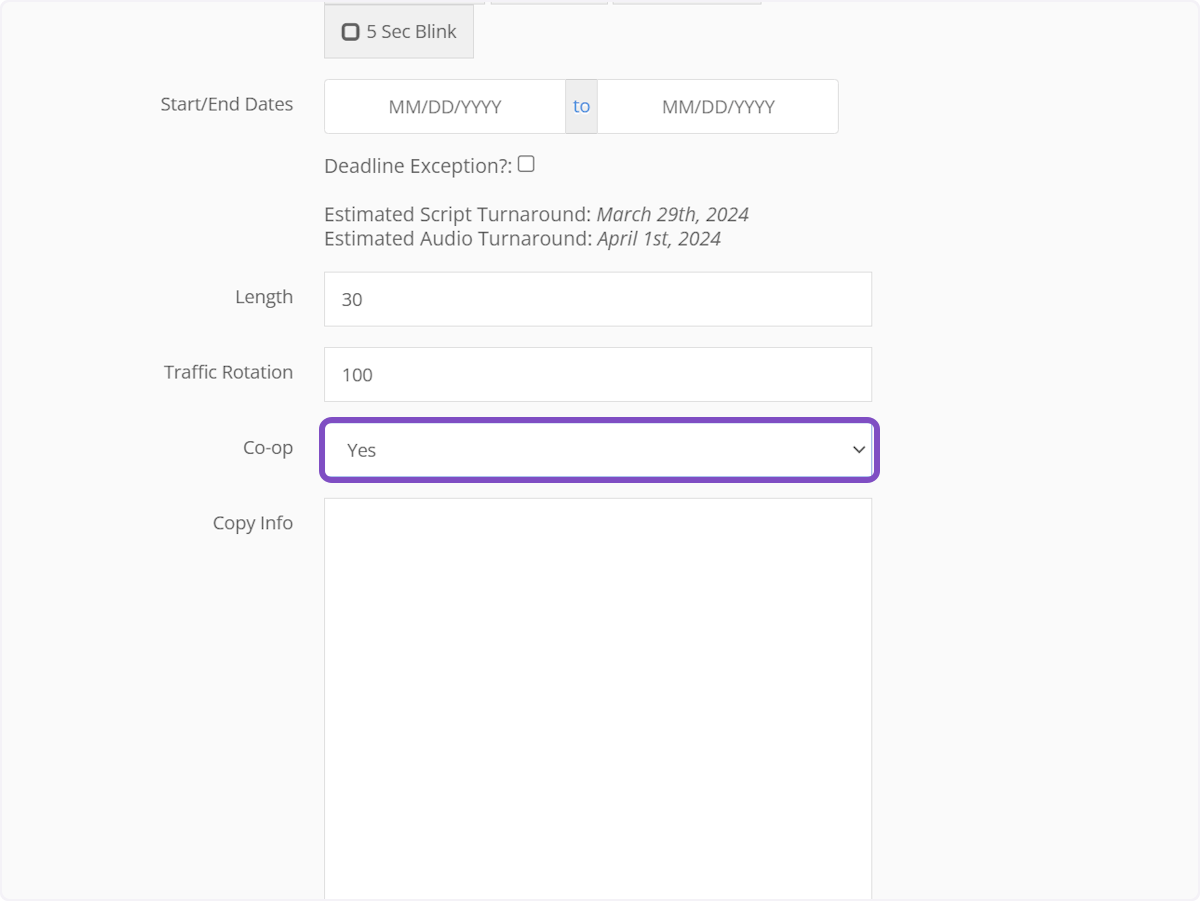The image size is (1200, 901).
Task: Click the start date MM/DD/YYYY field
Action: (444, 107)
